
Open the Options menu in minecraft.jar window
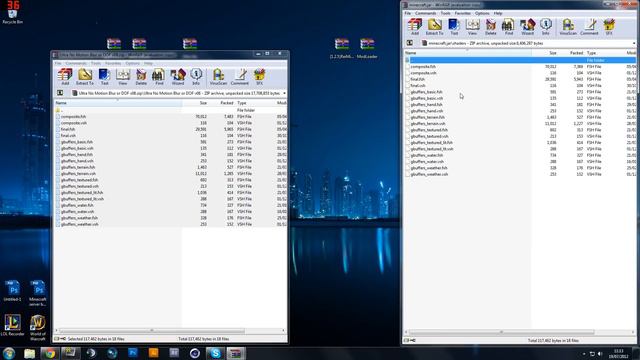click(482, 13)
